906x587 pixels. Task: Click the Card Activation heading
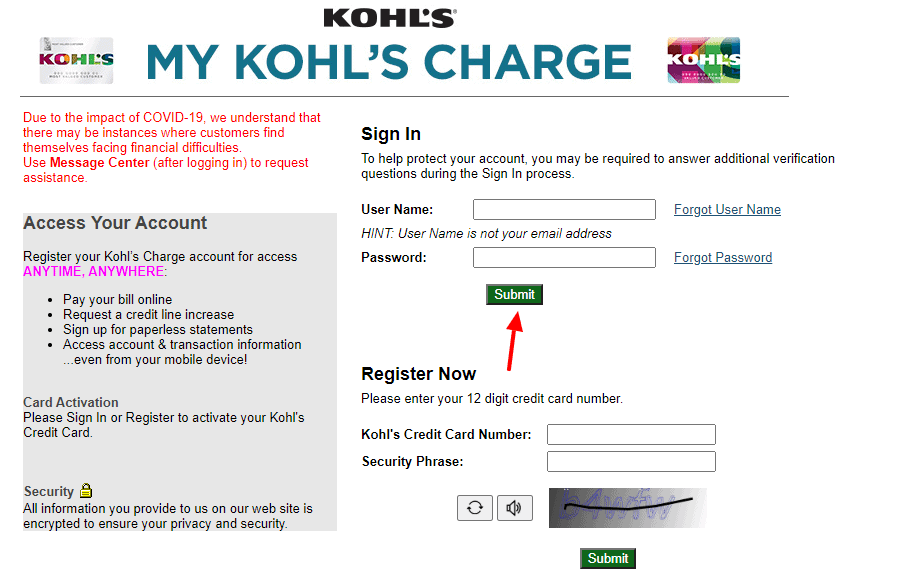pyautogui.click(x=70, y=402)
